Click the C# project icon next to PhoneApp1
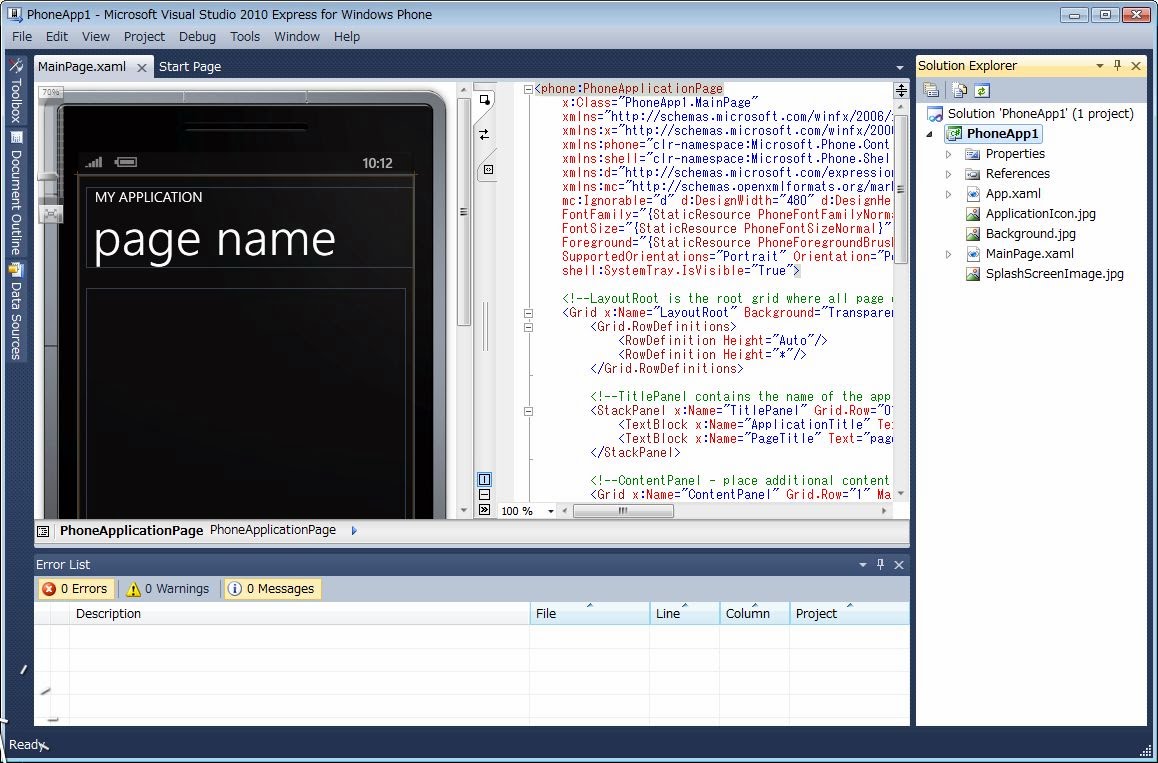1158x763 pixels. point(954,134)
